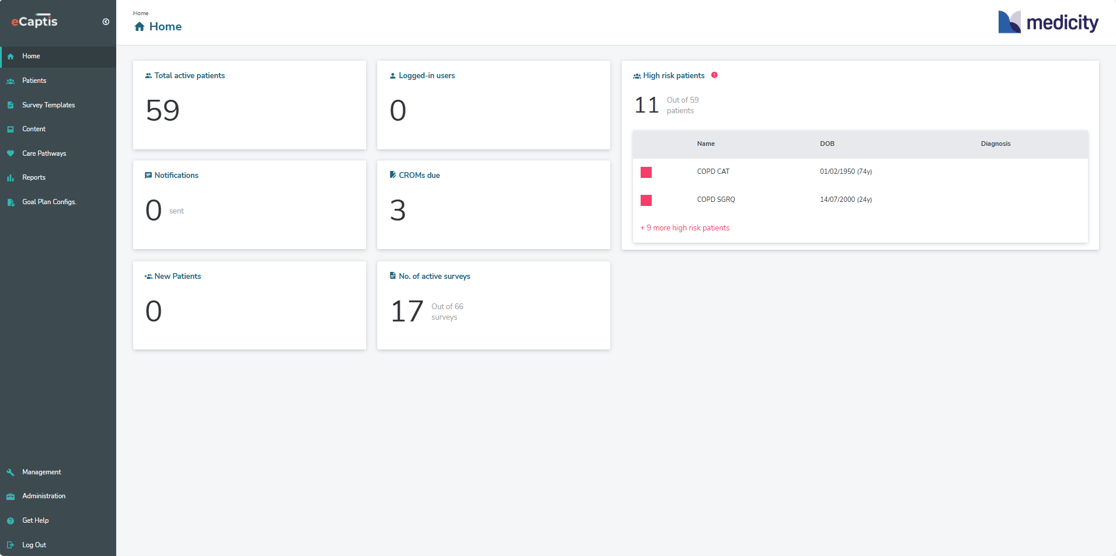Click the Total active patients card

pos(249,105)
